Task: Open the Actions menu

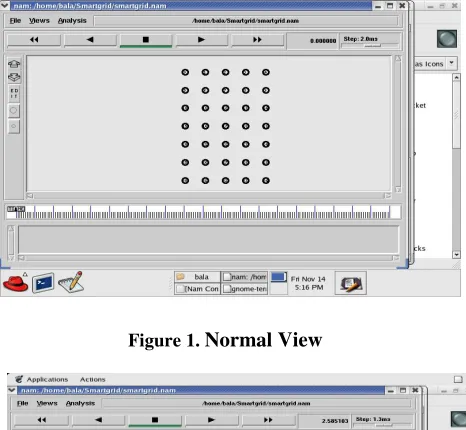Action: coord(92,379)
